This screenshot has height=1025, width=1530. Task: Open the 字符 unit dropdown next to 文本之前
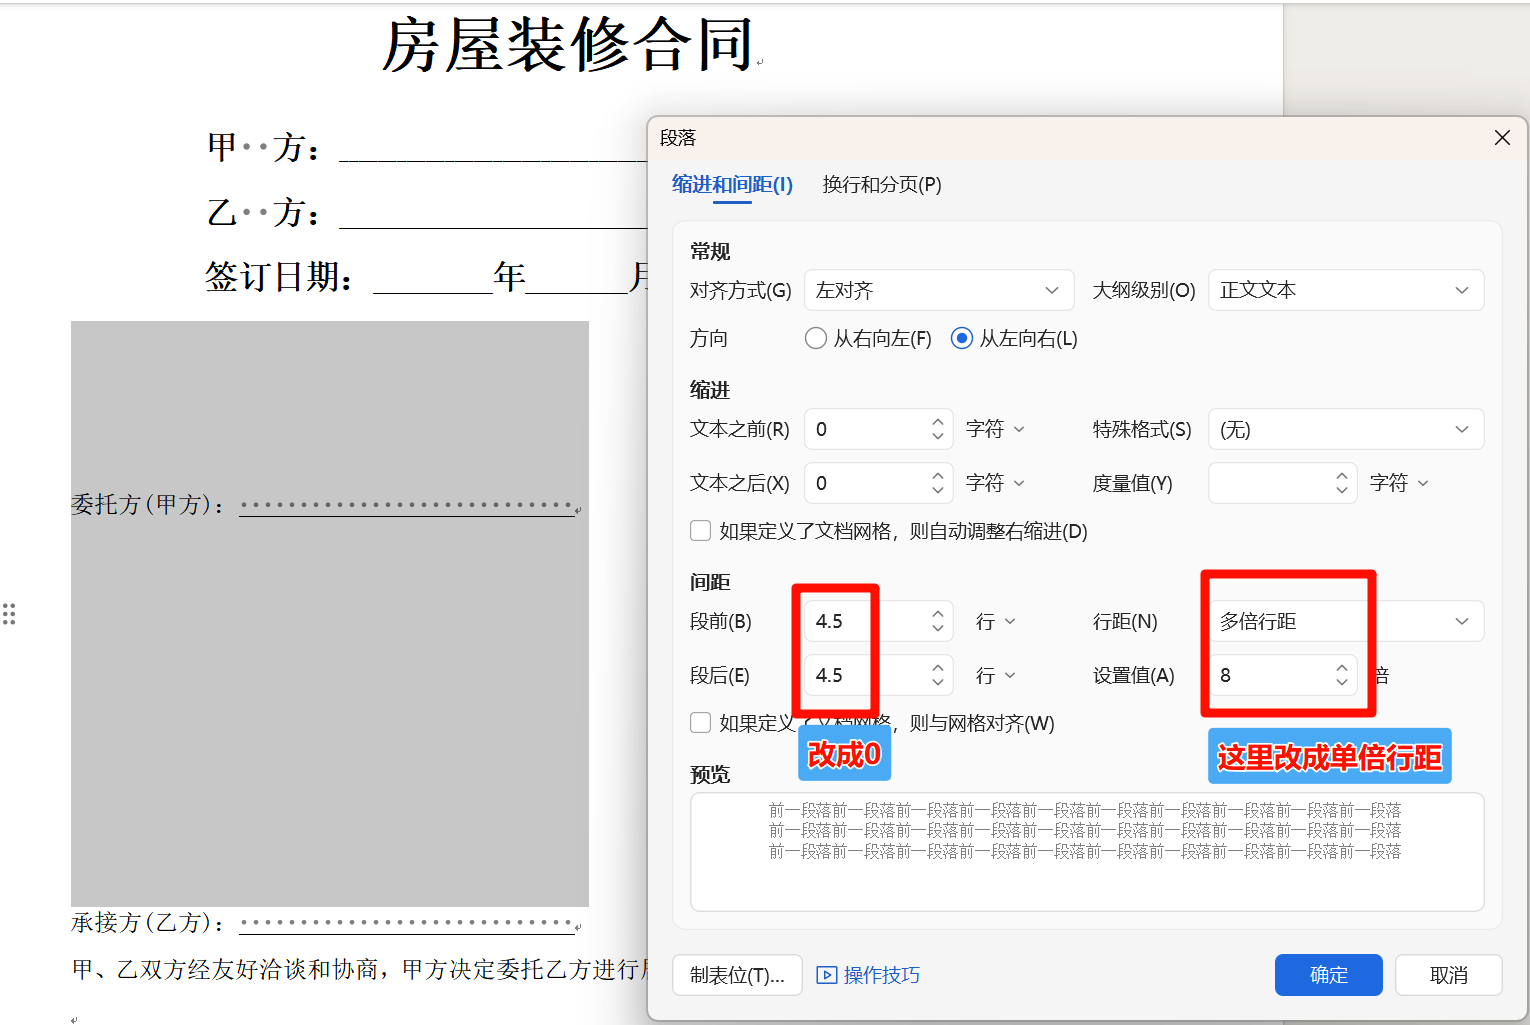(996, 429)
